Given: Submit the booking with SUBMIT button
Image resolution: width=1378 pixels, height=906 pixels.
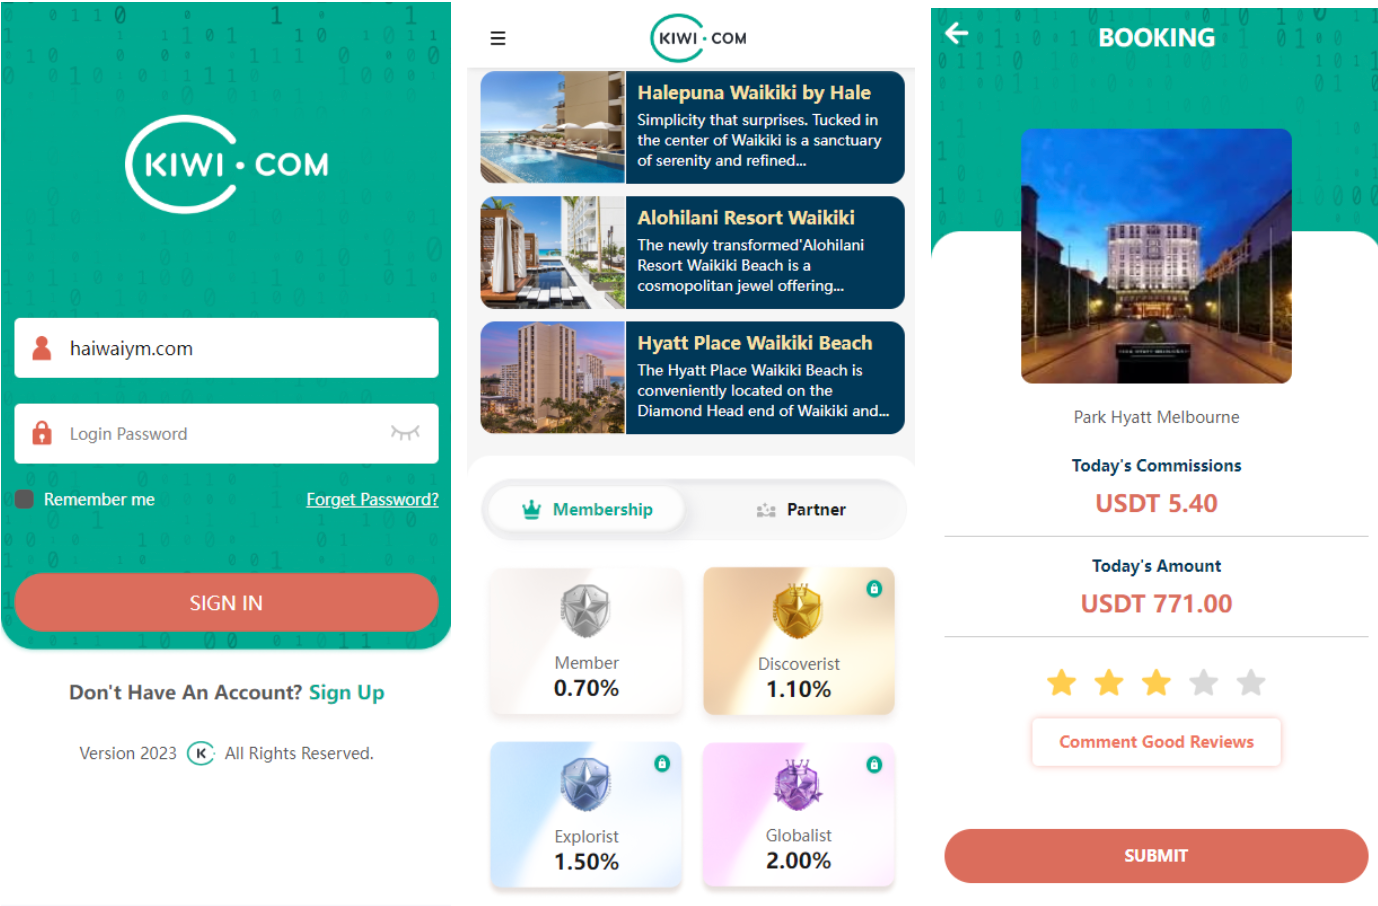Looking at the screenshot, I should (1156, 856).
